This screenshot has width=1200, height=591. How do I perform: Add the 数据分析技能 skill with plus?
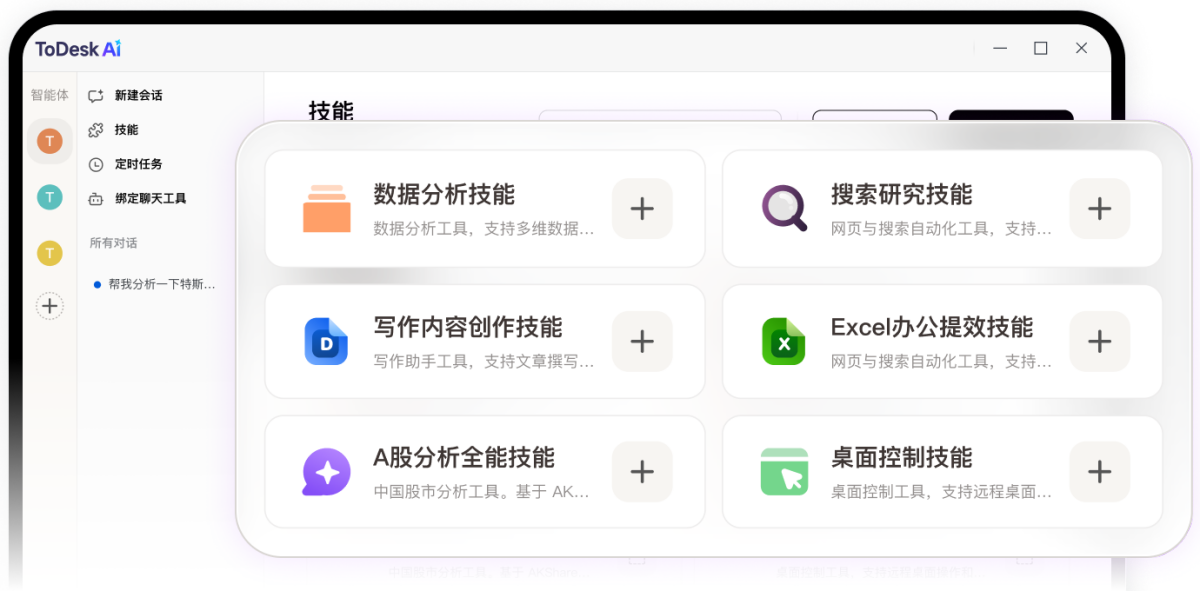642,209
